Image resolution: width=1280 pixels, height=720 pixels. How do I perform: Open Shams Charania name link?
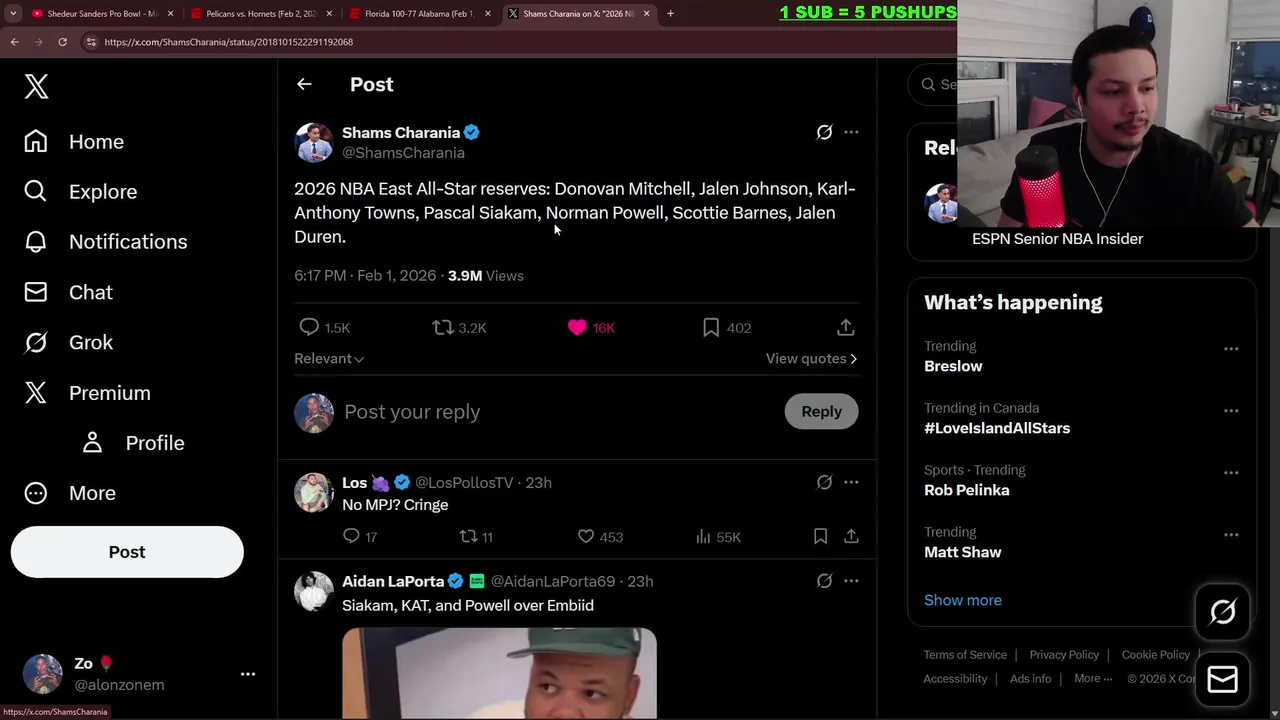tap(401, 132)
